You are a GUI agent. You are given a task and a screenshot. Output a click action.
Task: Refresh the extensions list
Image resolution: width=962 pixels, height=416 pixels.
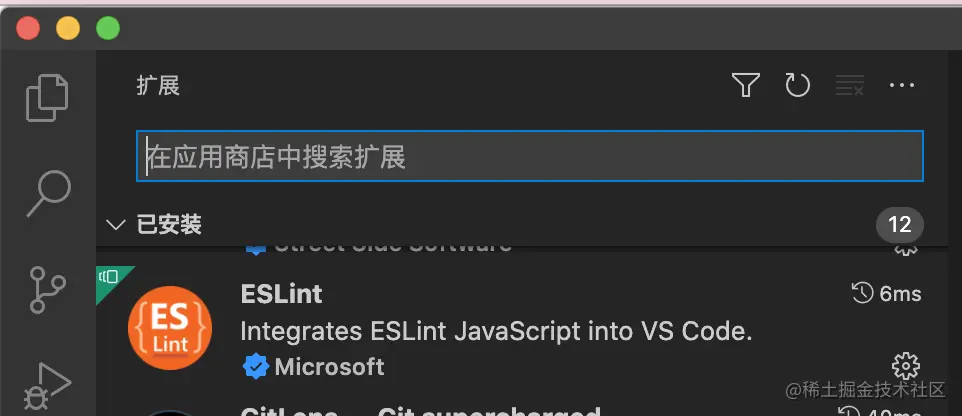pyautogui.click(x=797, y=86)
